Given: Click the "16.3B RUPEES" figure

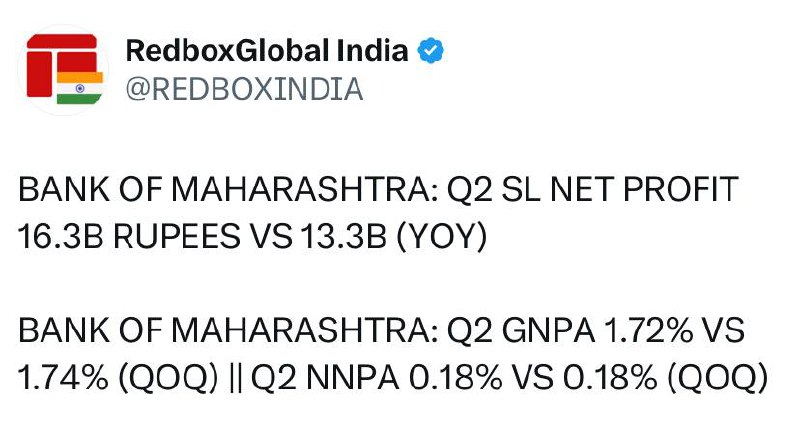Looking at the screenshot, I should point(121,237).
